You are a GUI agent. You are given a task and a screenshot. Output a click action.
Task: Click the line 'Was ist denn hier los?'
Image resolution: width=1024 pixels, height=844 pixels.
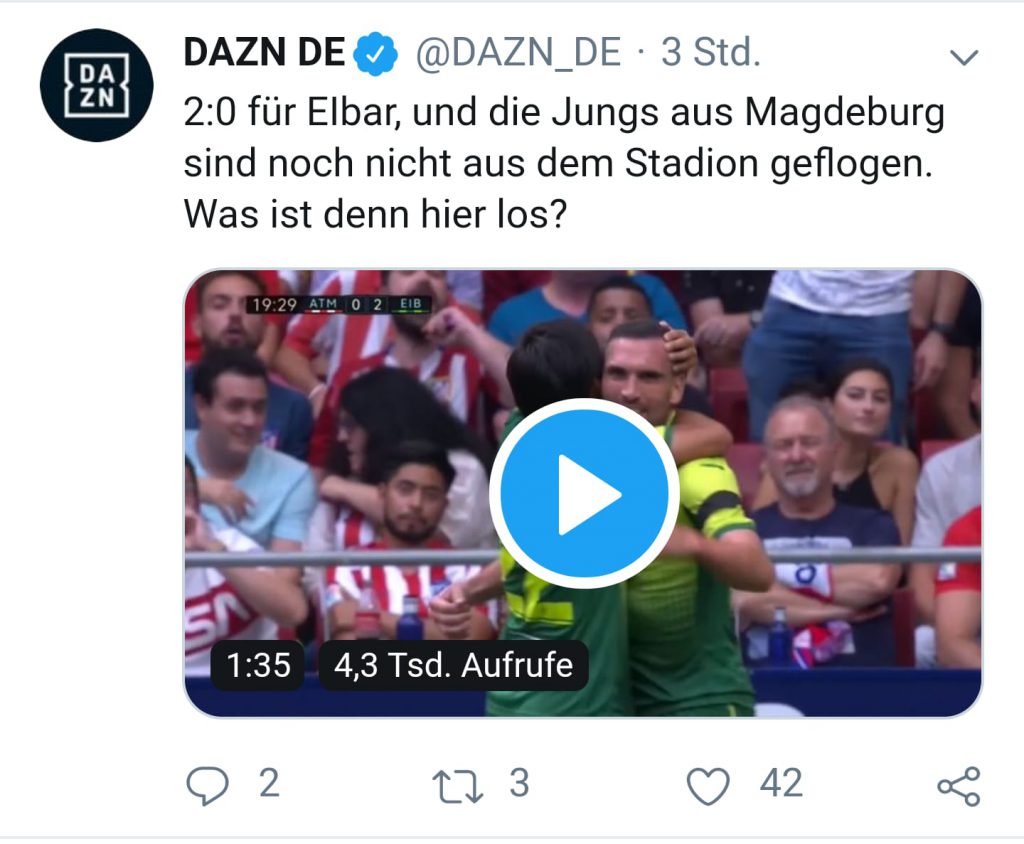tap(376, 214)
